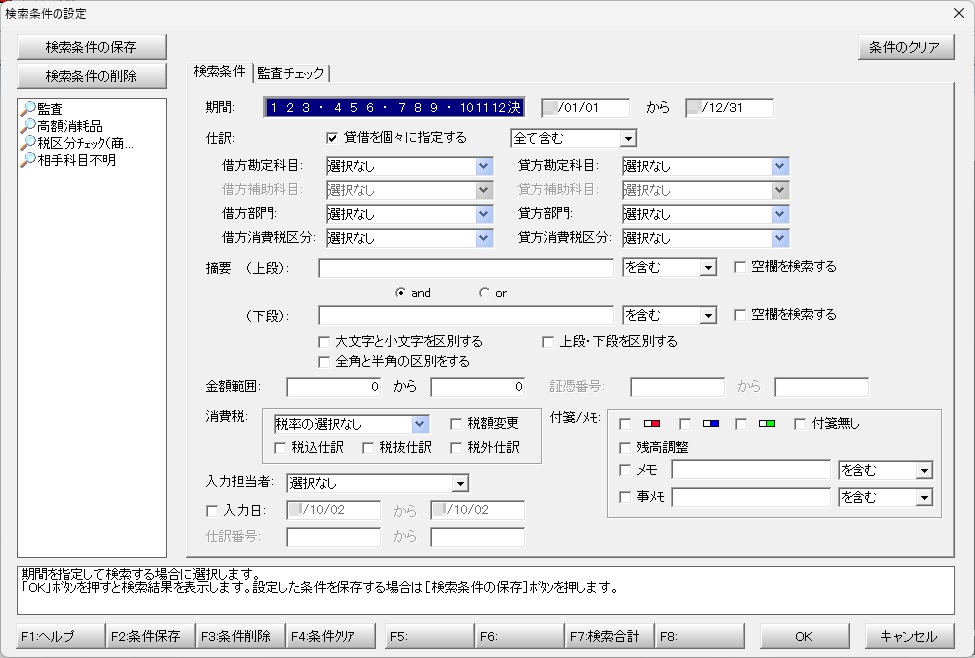975x658 pixels.
Task: Enable the メモ checkbox
Action: [625, 470]
